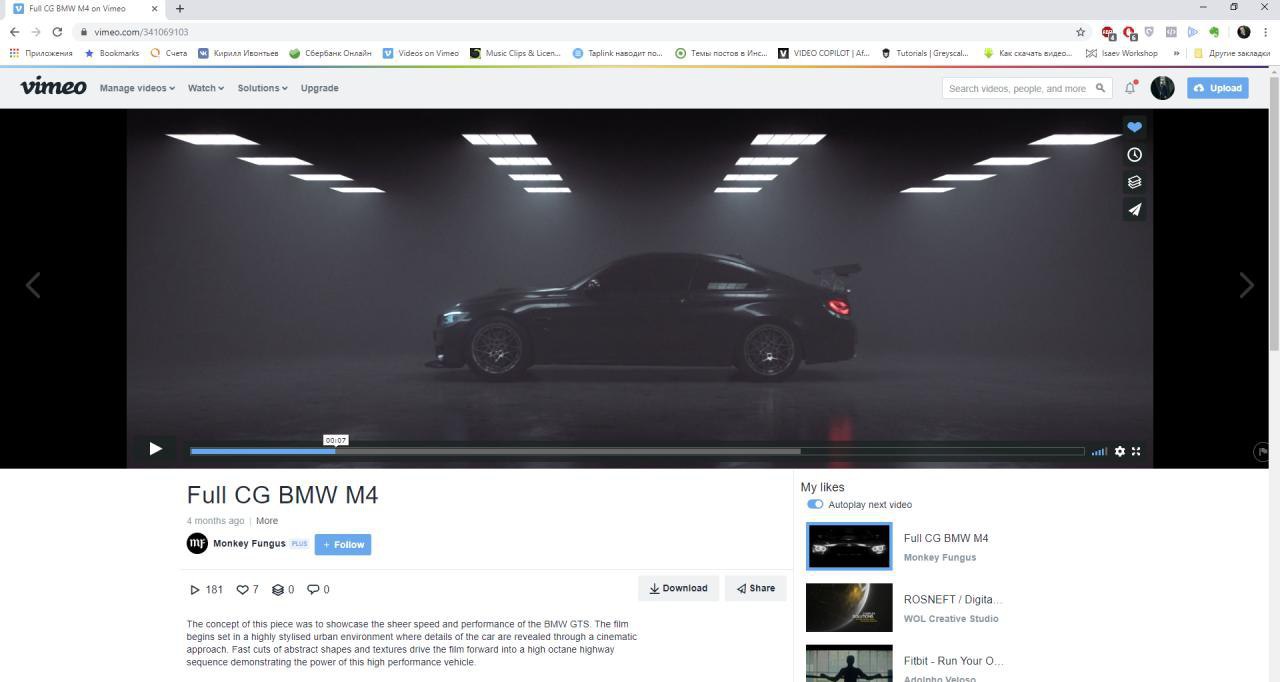Open ROSNEFT / Digita... title link
1280x682 pixels.
952,599
